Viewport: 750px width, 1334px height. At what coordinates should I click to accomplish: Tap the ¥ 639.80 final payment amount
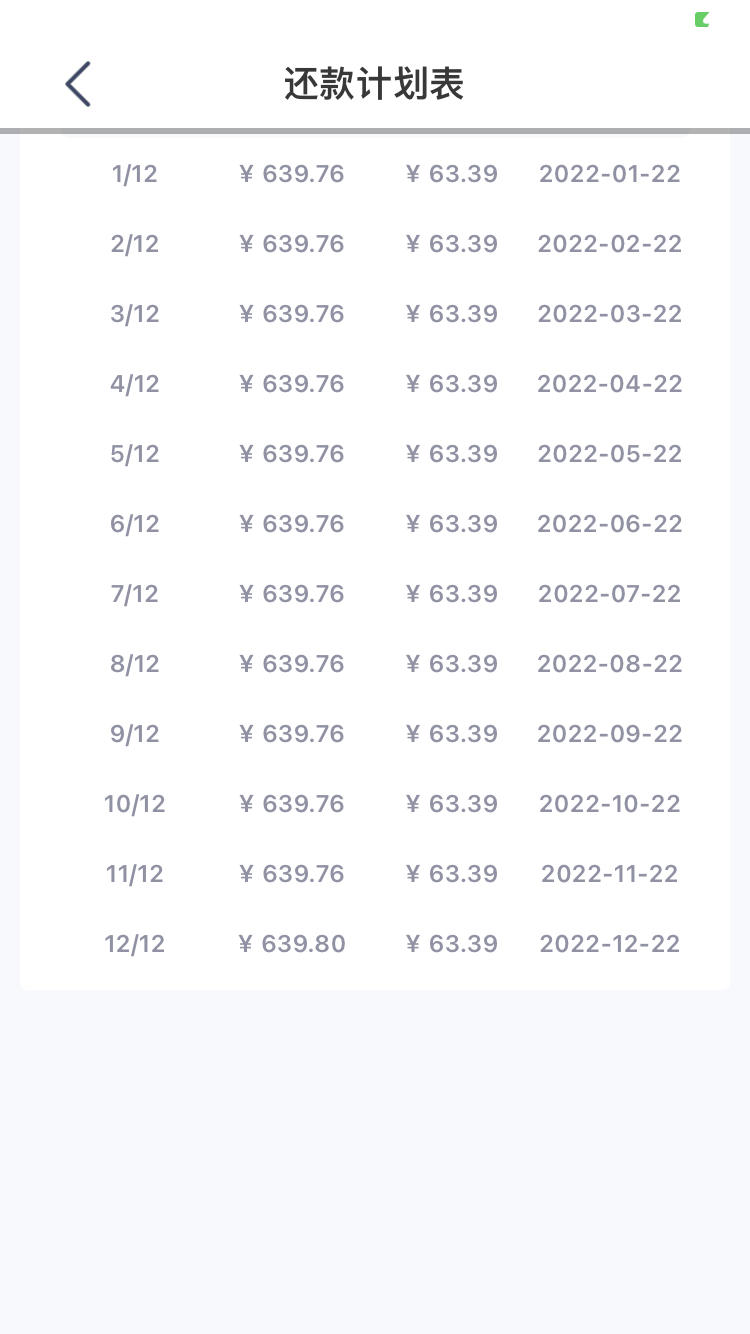click(292, 944)
